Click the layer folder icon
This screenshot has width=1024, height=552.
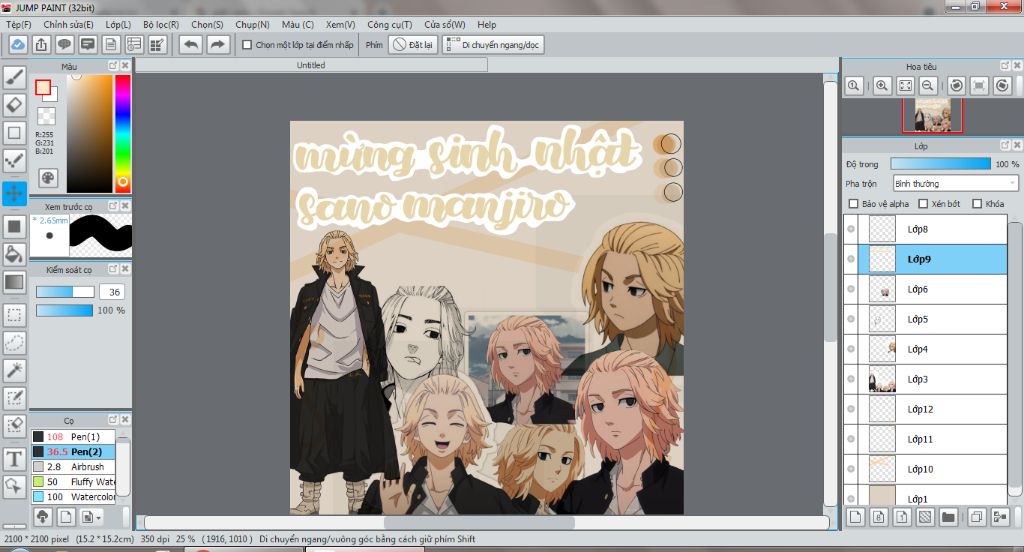click(x=948, y=517)
